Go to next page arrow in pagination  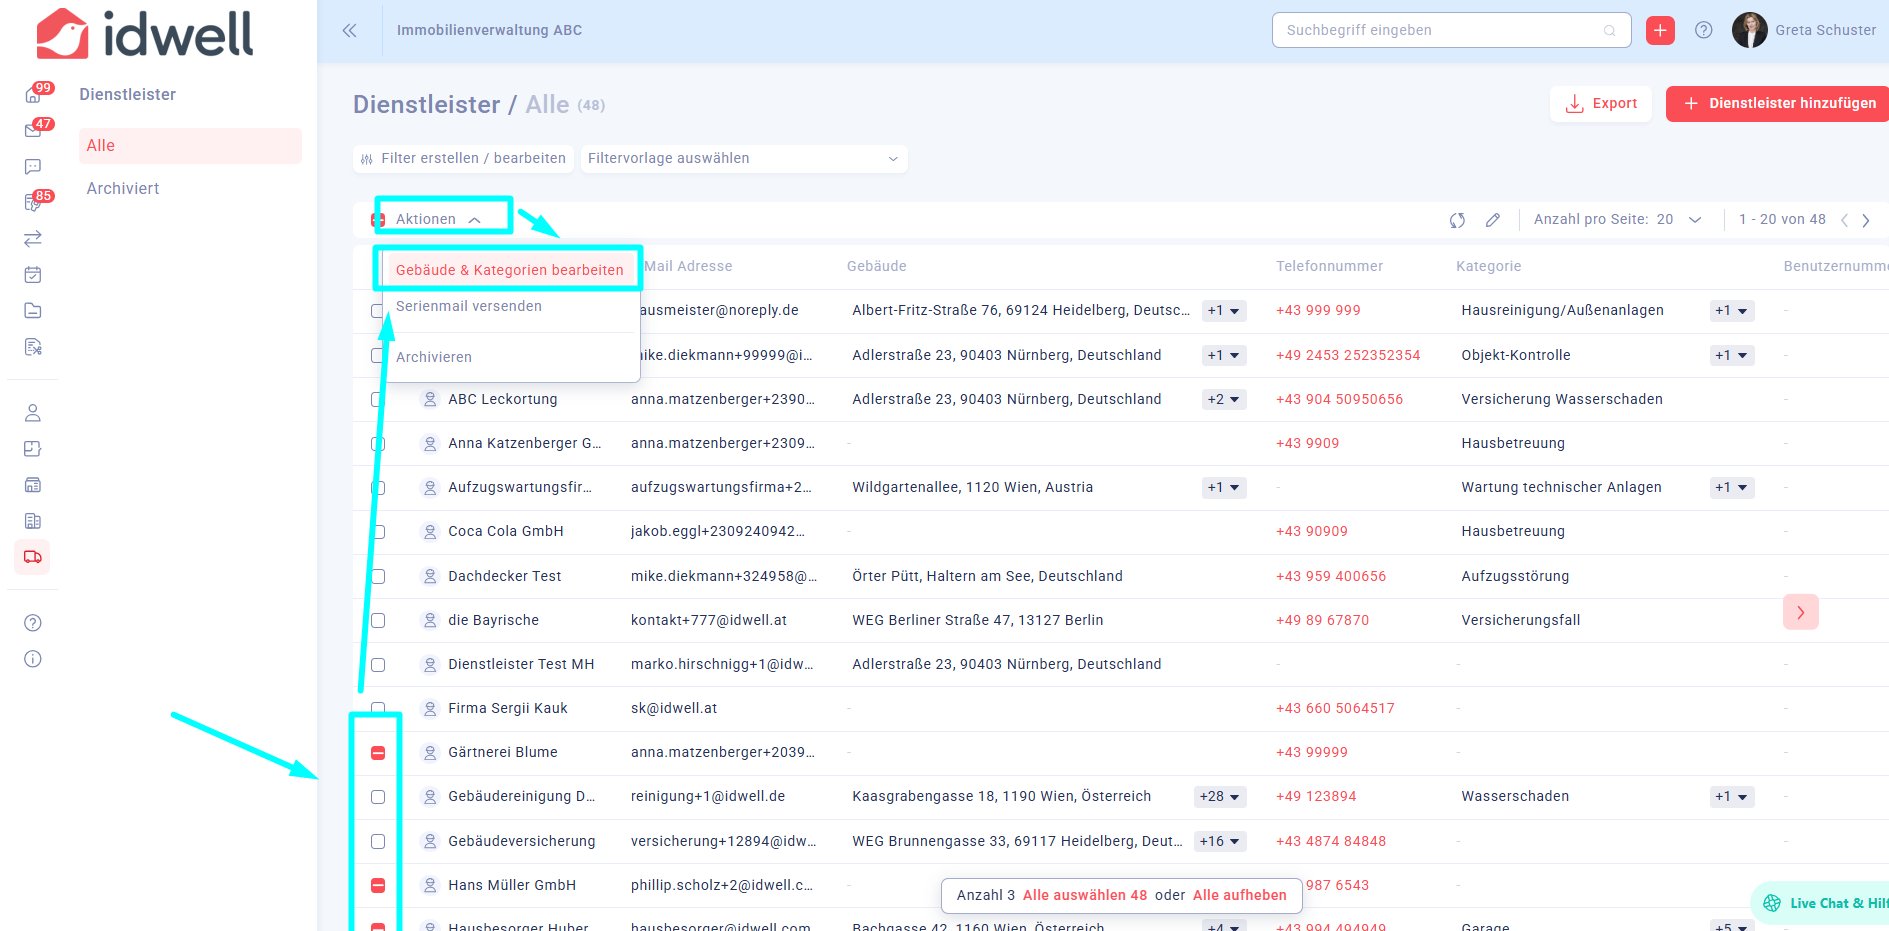pos(1866,220)
